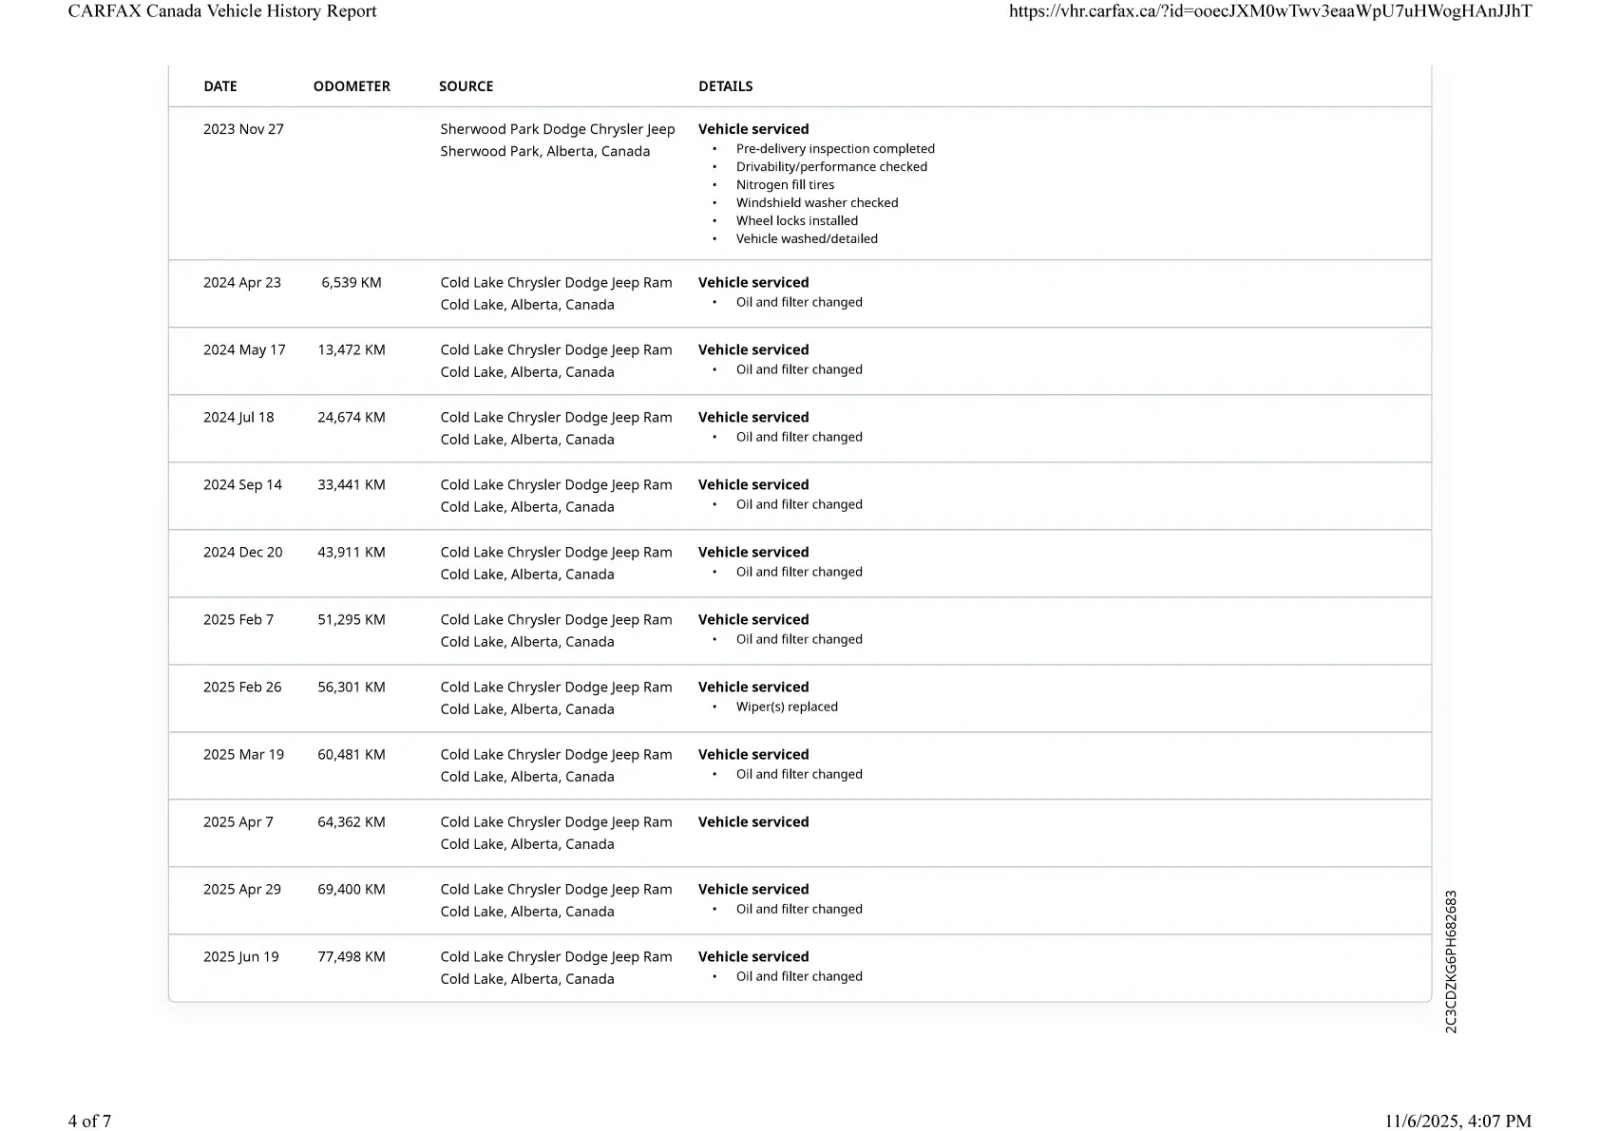
Task: Select 'Drivability/performance checked' detail line
Action: click(831, 167)
